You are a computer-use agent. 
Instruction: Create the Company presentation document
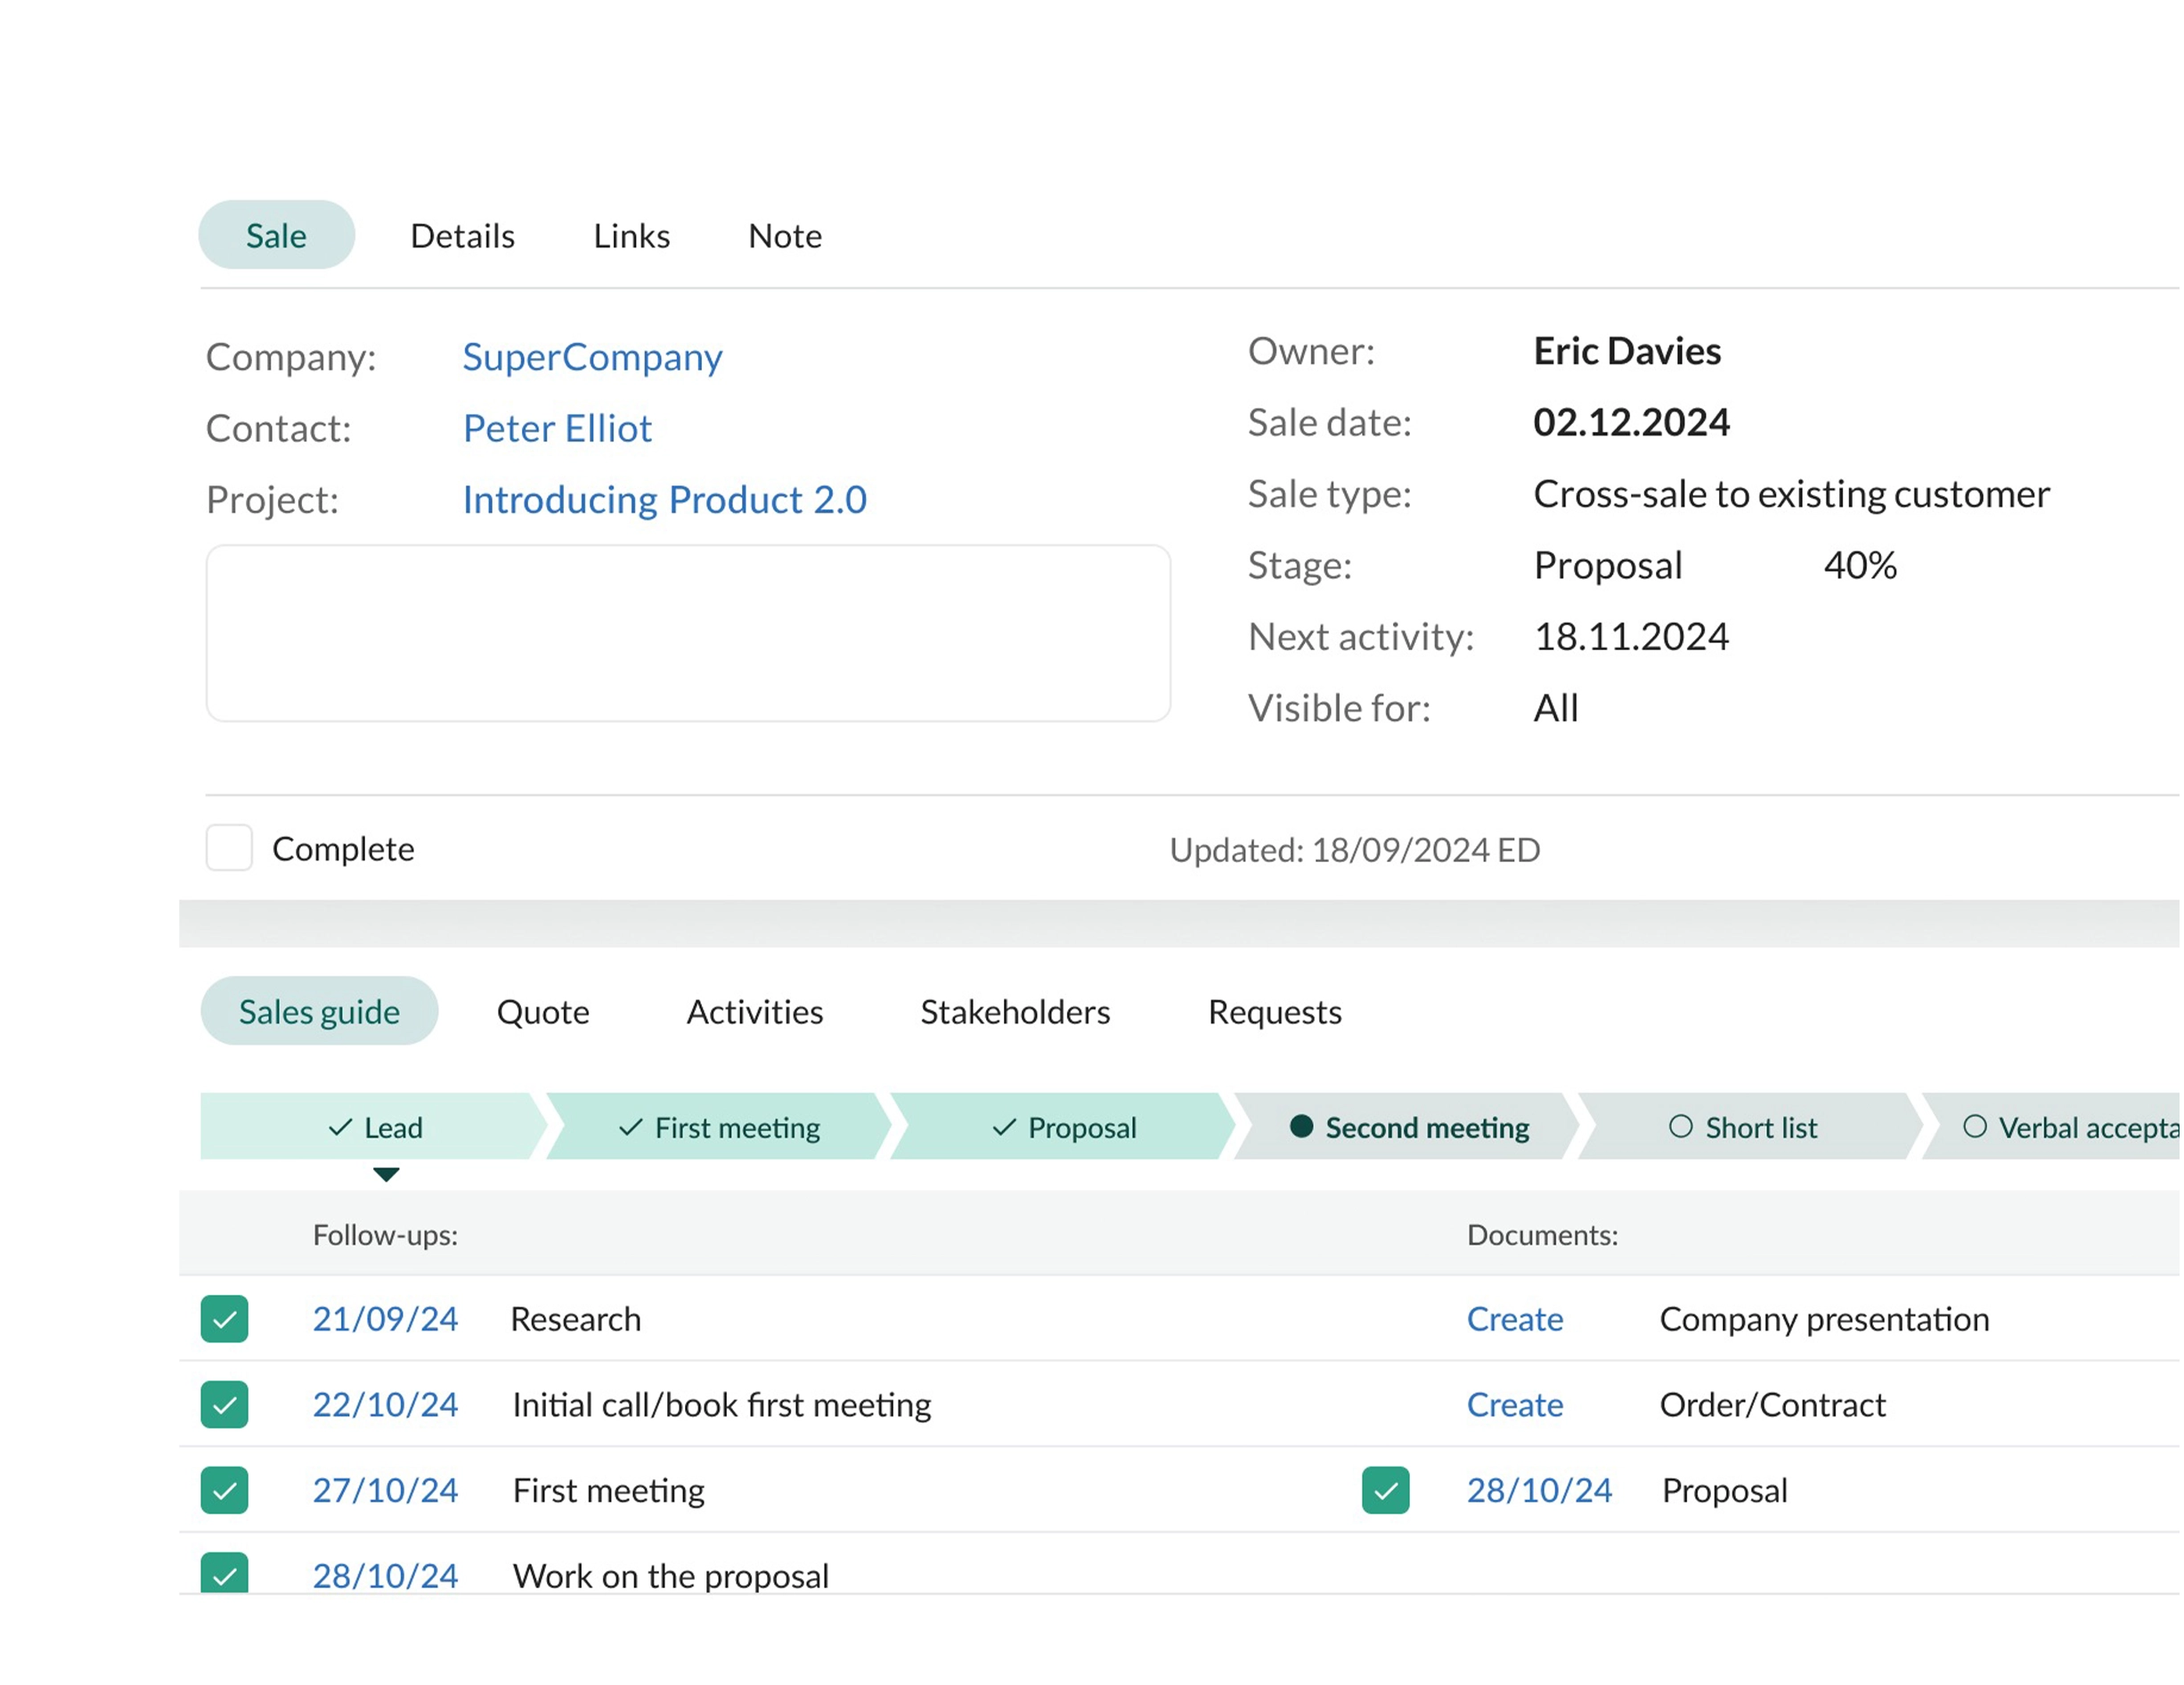coord(1515,1320)
